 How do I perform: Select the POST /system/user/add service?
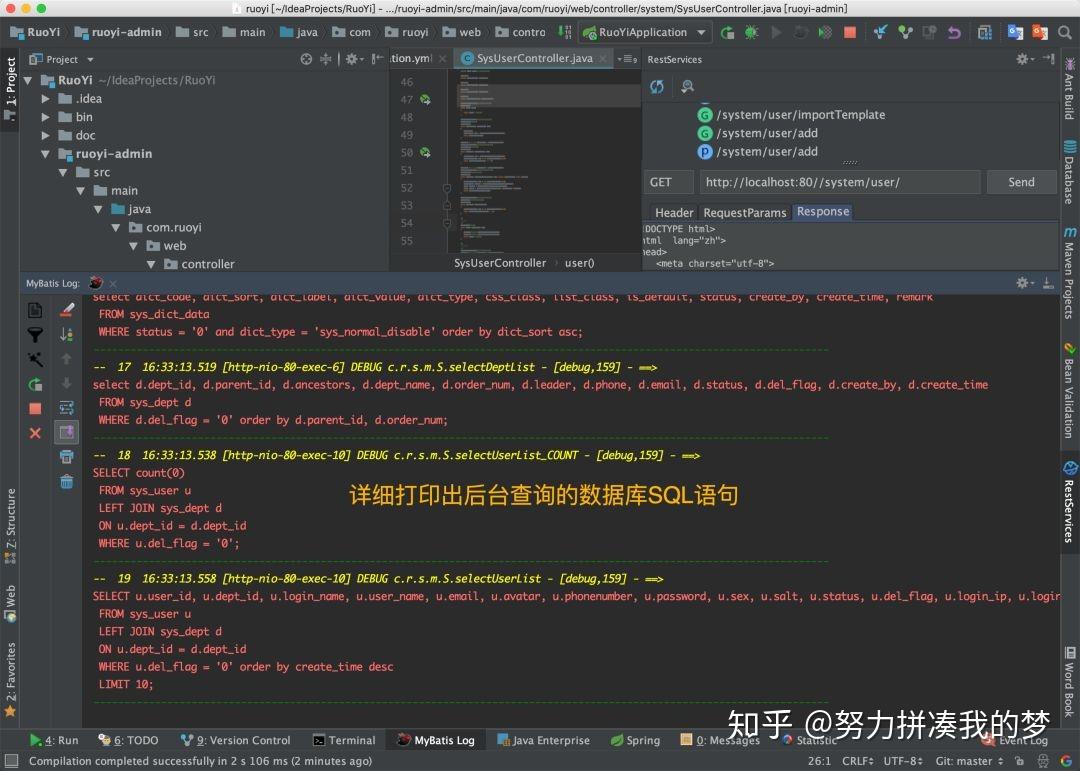(758, 152)
